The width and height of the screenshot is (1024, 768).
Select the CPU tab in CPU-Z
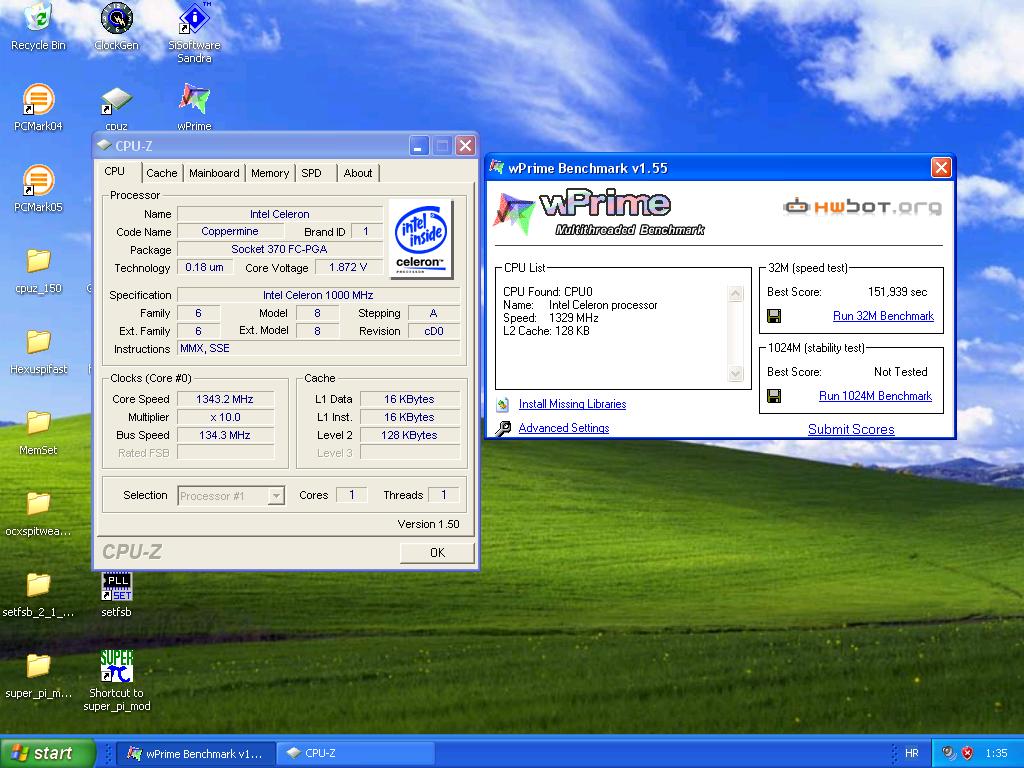pos(114,171)
